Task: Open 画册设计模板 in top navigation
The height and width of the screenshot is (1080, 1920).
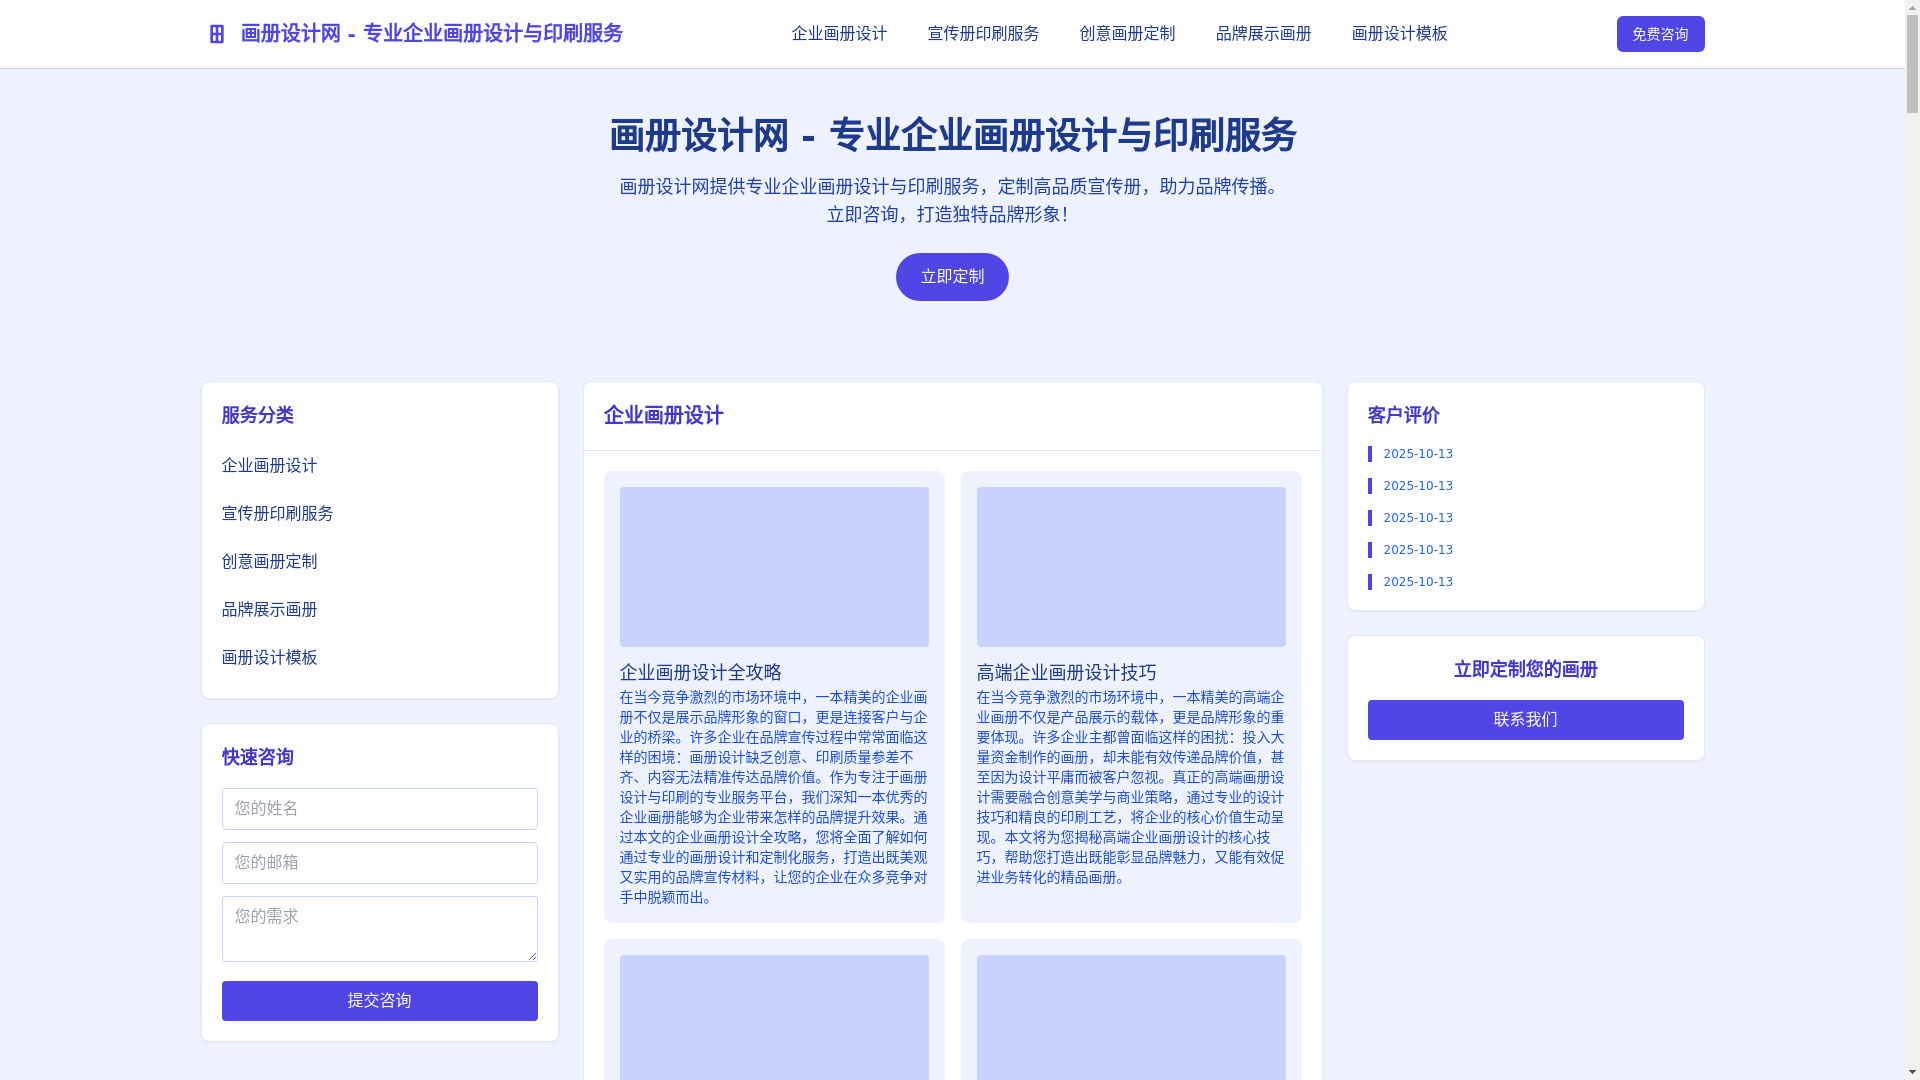Action: [x=1399, y=34]
